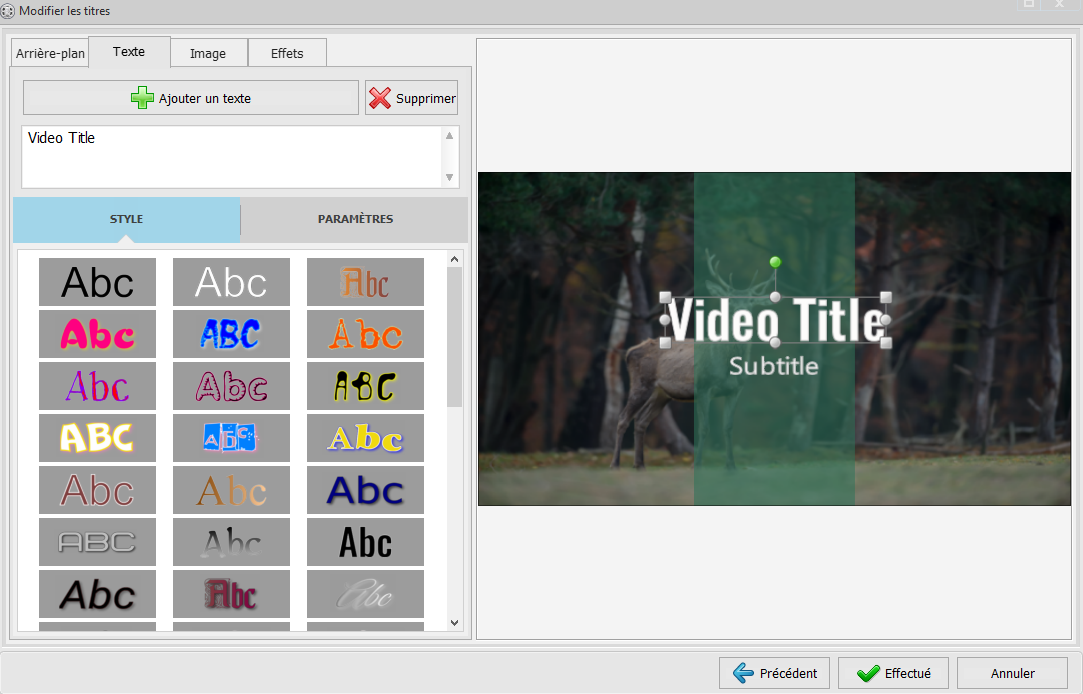Apply the blue splatter Abc style

231,438
